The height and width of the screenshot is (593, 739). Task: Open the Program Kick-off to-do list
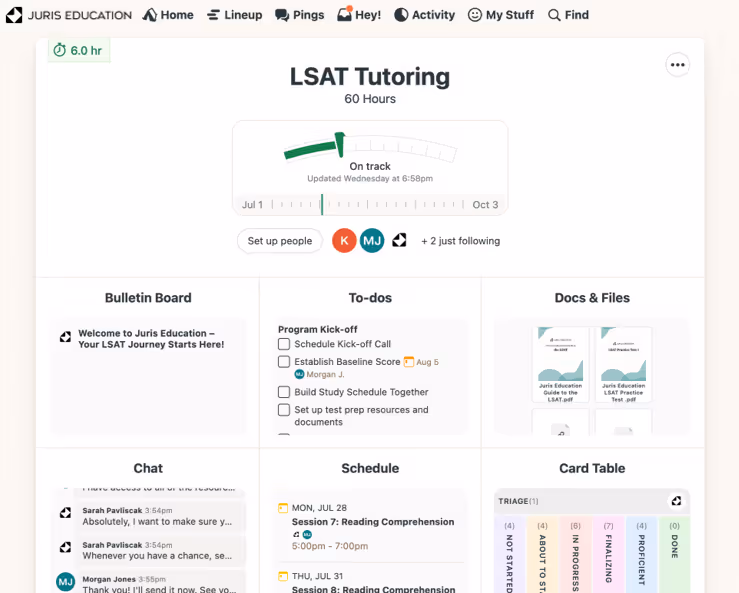(318, 329)
